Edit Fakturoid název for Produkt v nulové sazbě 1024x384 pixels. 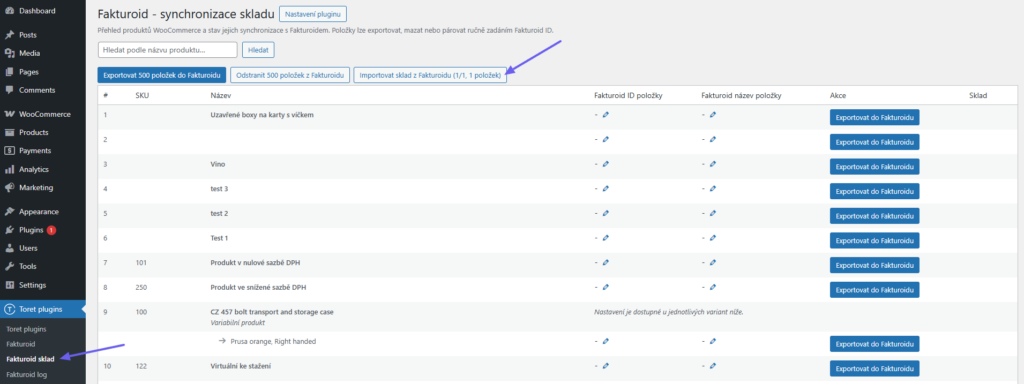(712, 263)
